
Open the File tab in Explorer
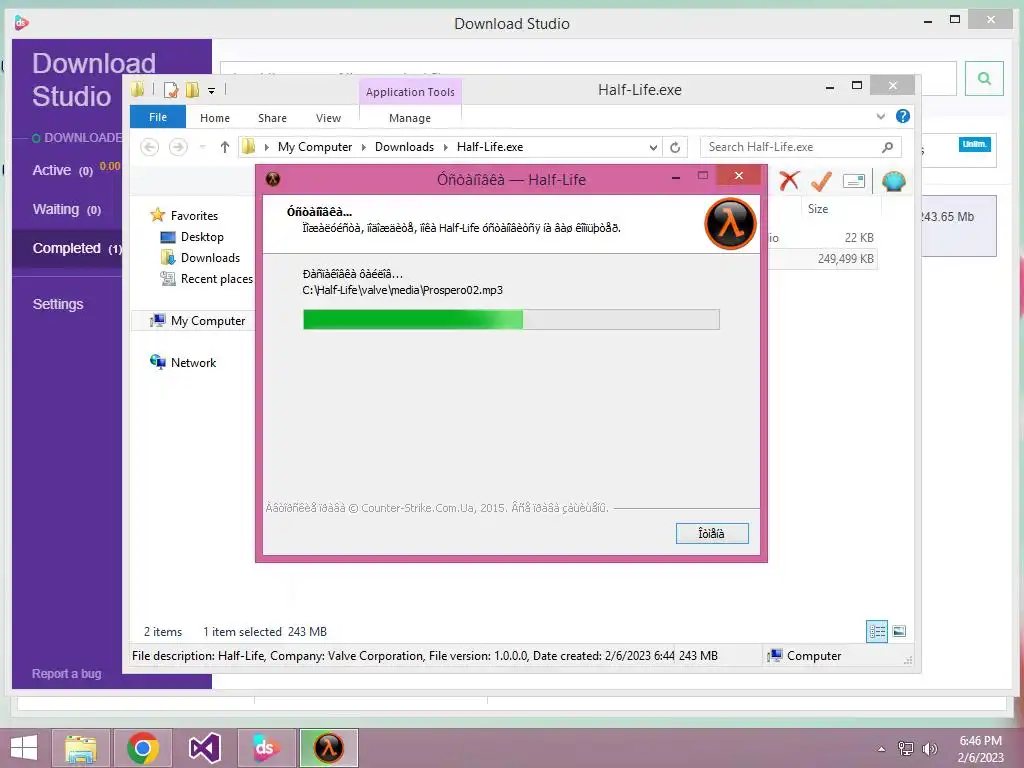[x=158, y=117]
